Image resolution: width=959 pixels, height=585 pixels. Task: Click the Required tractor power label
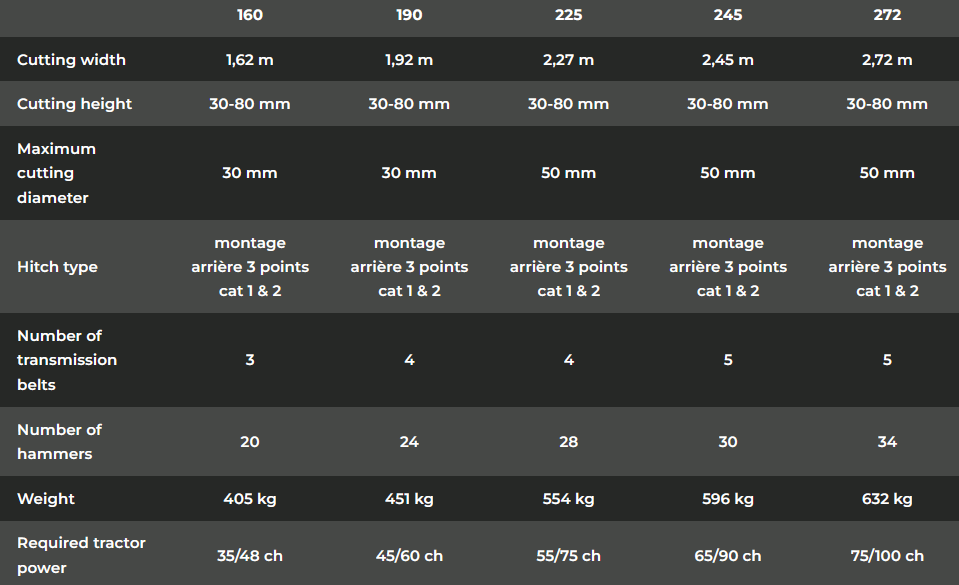point(81,555)
